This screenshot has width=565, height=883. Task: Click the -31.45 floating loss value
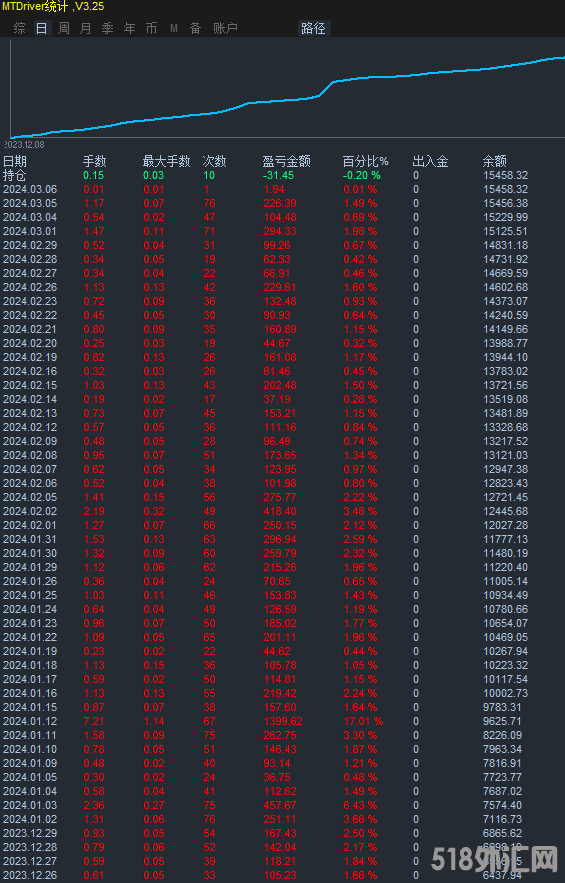click(x=279, y=175)
